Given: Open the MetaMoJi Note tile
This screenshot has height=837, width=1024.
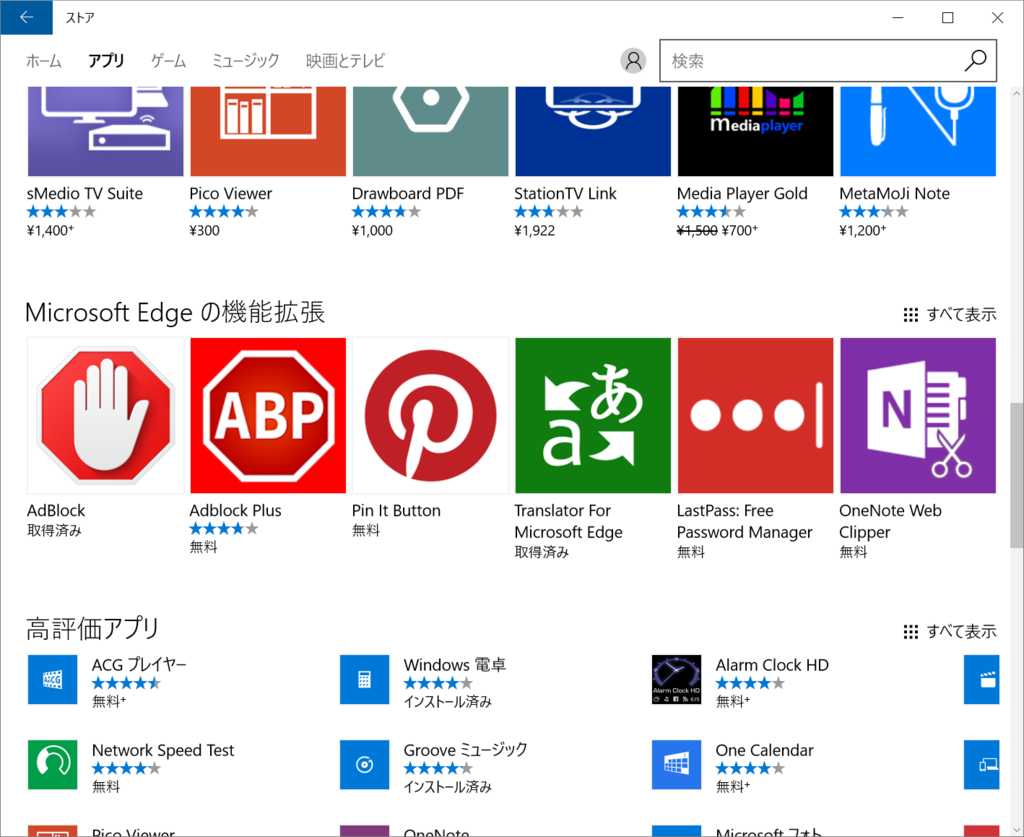Looking at the screenshot, I should tap(918, 131).
